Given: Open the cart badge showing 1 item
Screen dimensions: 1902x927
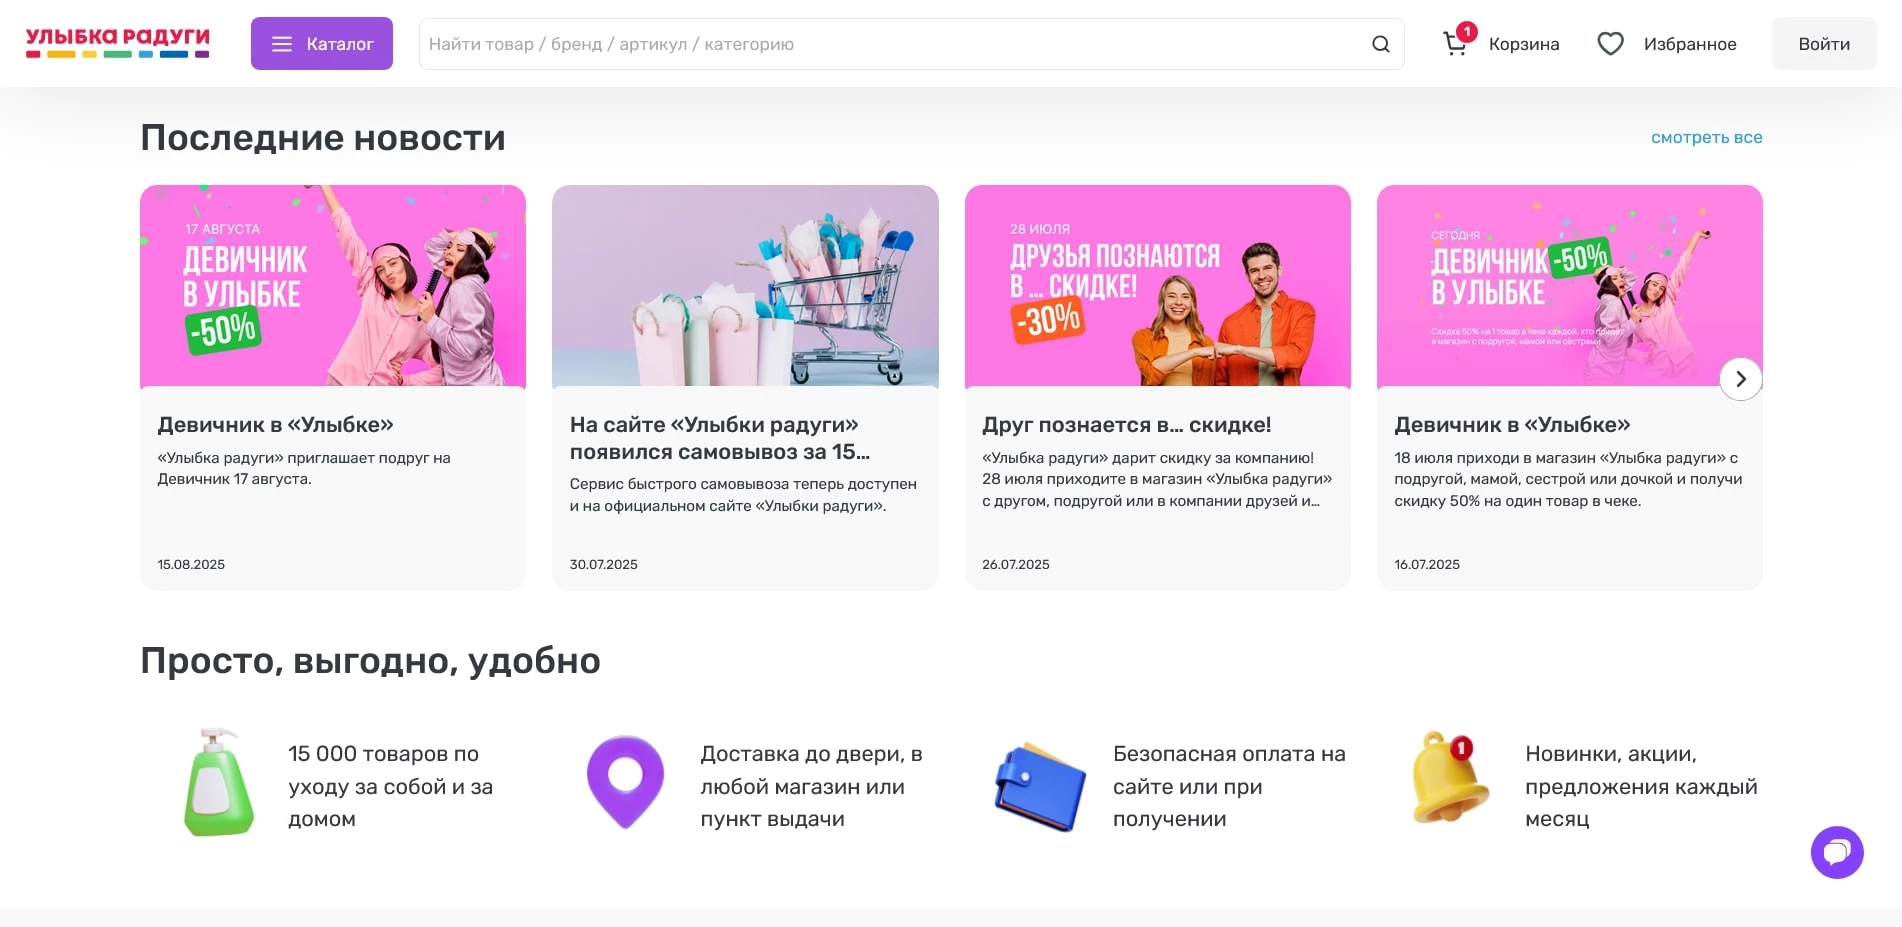Looking at the screenshot, I should [1467, 31].
